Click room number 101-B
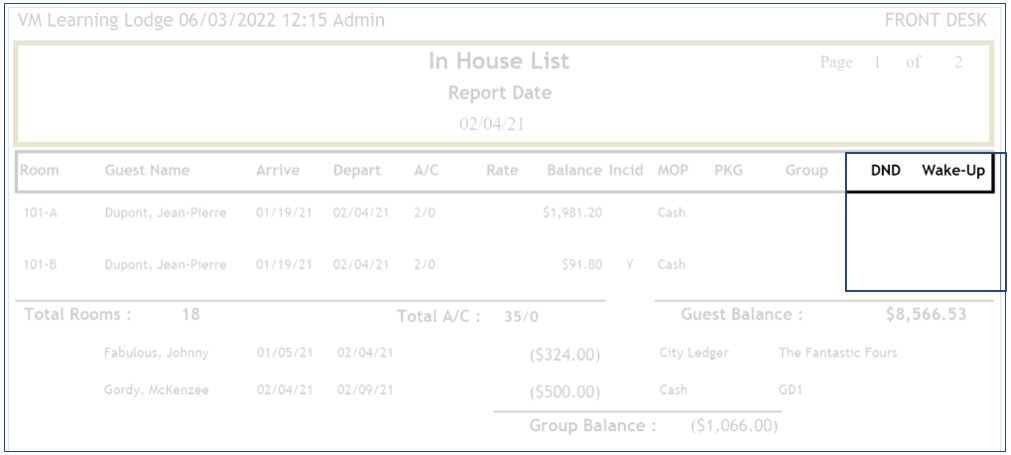 click(40, 265)
